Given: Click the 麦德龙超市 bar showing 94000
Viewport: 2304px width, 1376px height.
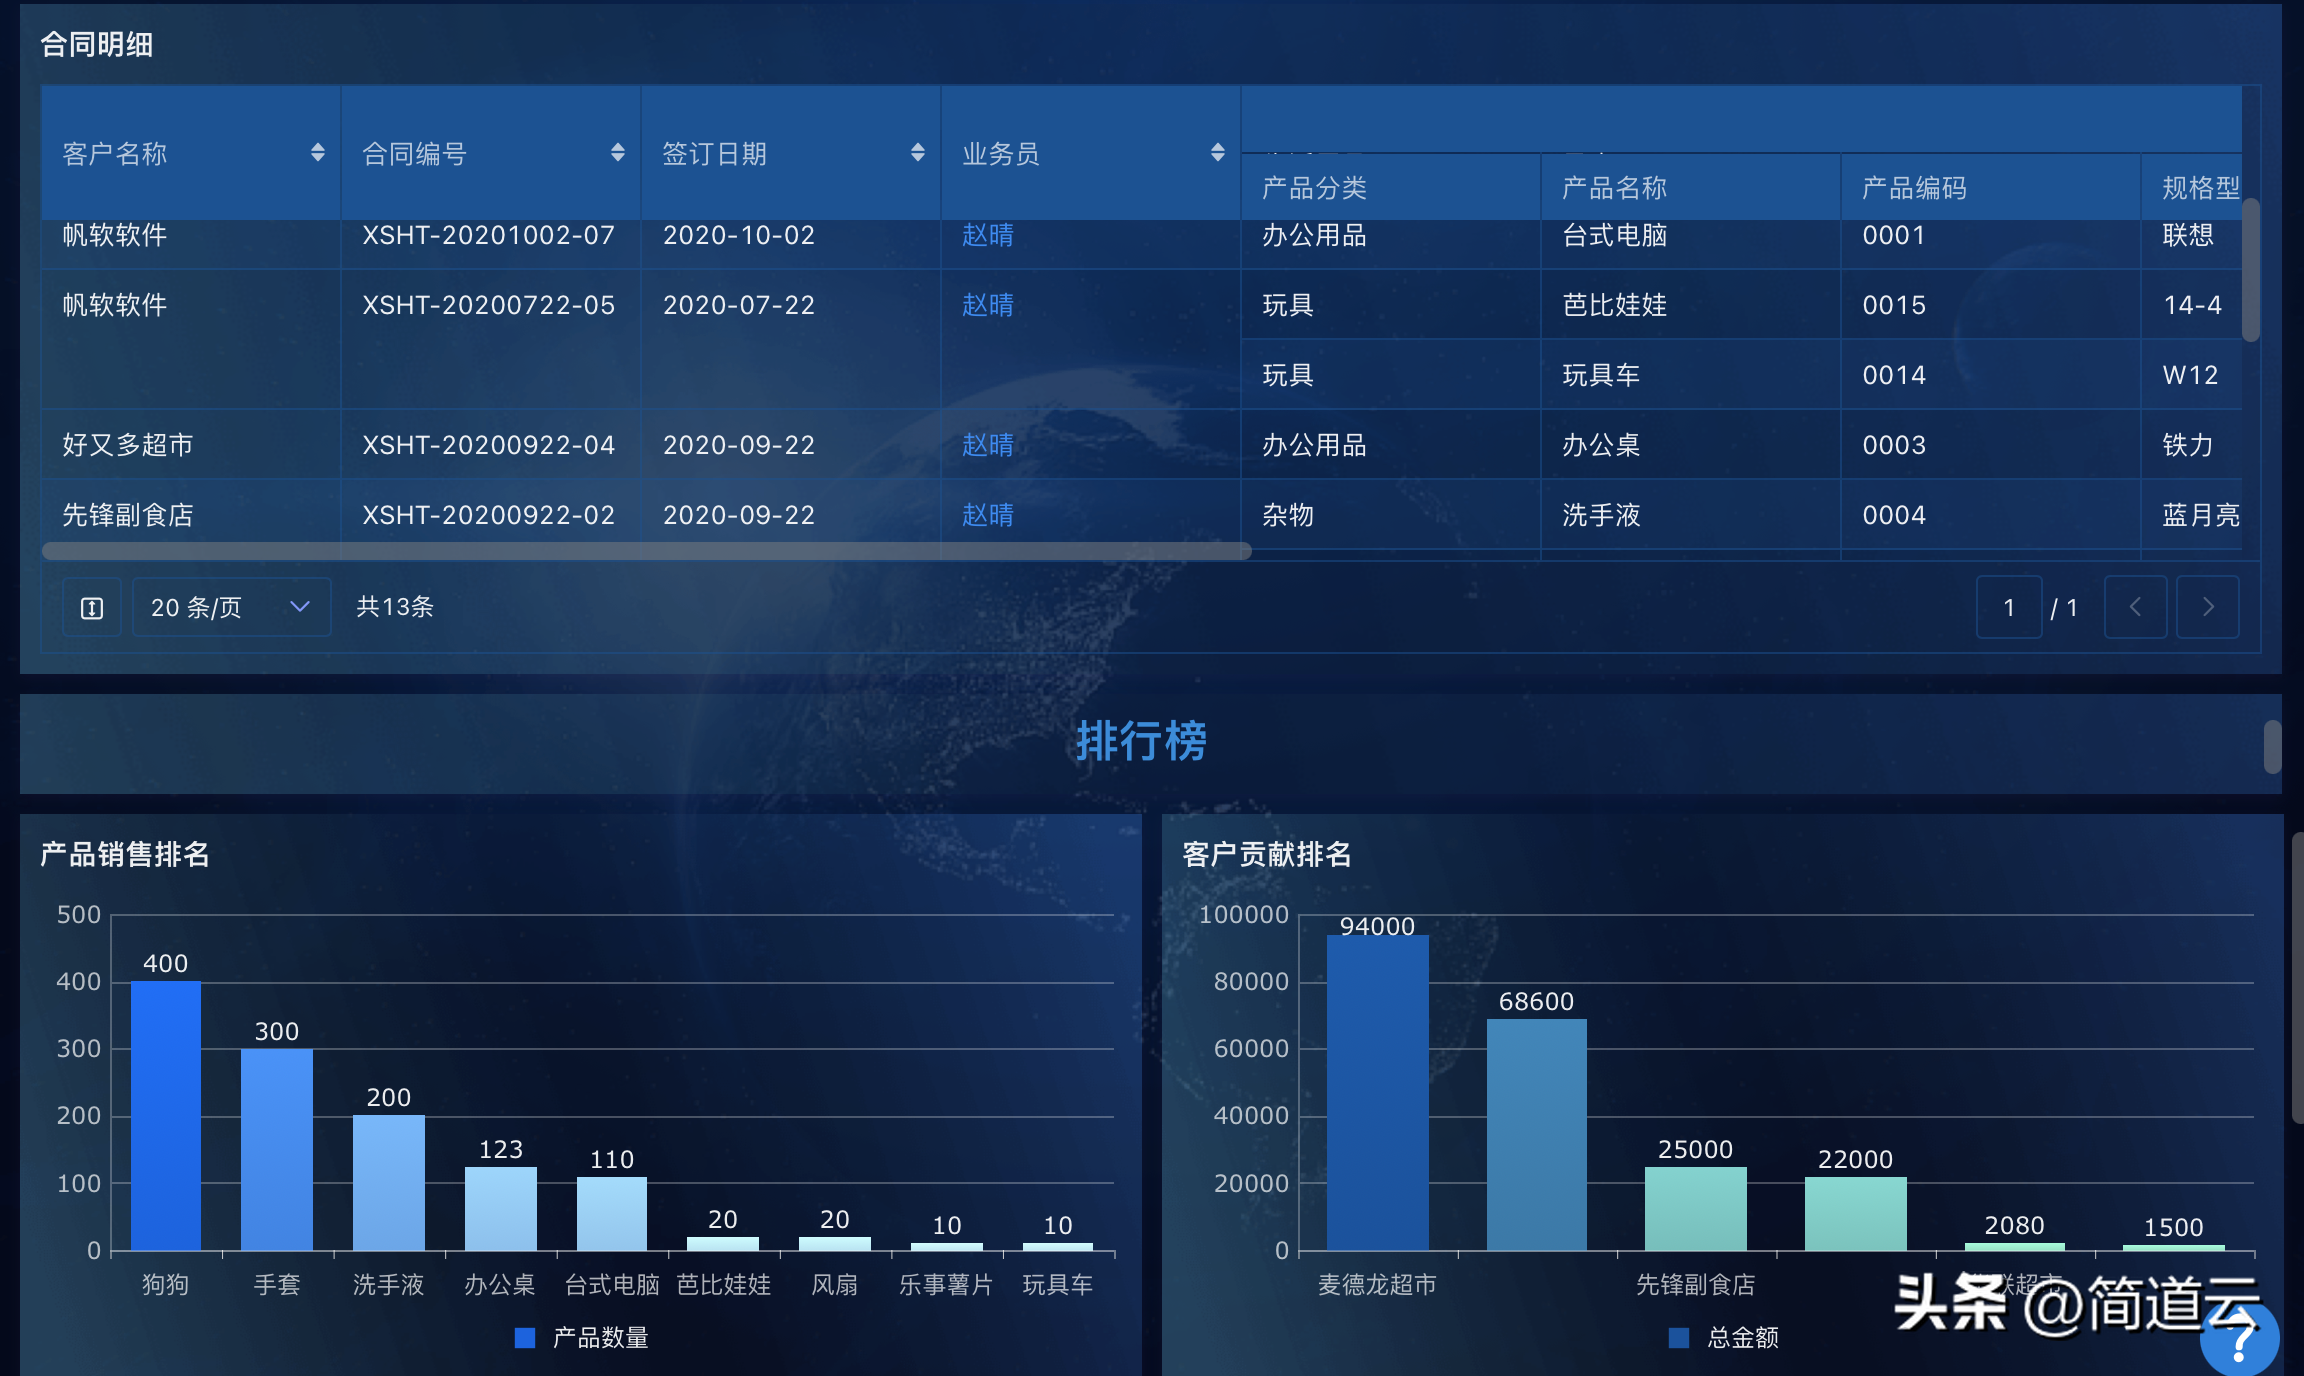Looking at the screenshot, I should [1377, 1092].
